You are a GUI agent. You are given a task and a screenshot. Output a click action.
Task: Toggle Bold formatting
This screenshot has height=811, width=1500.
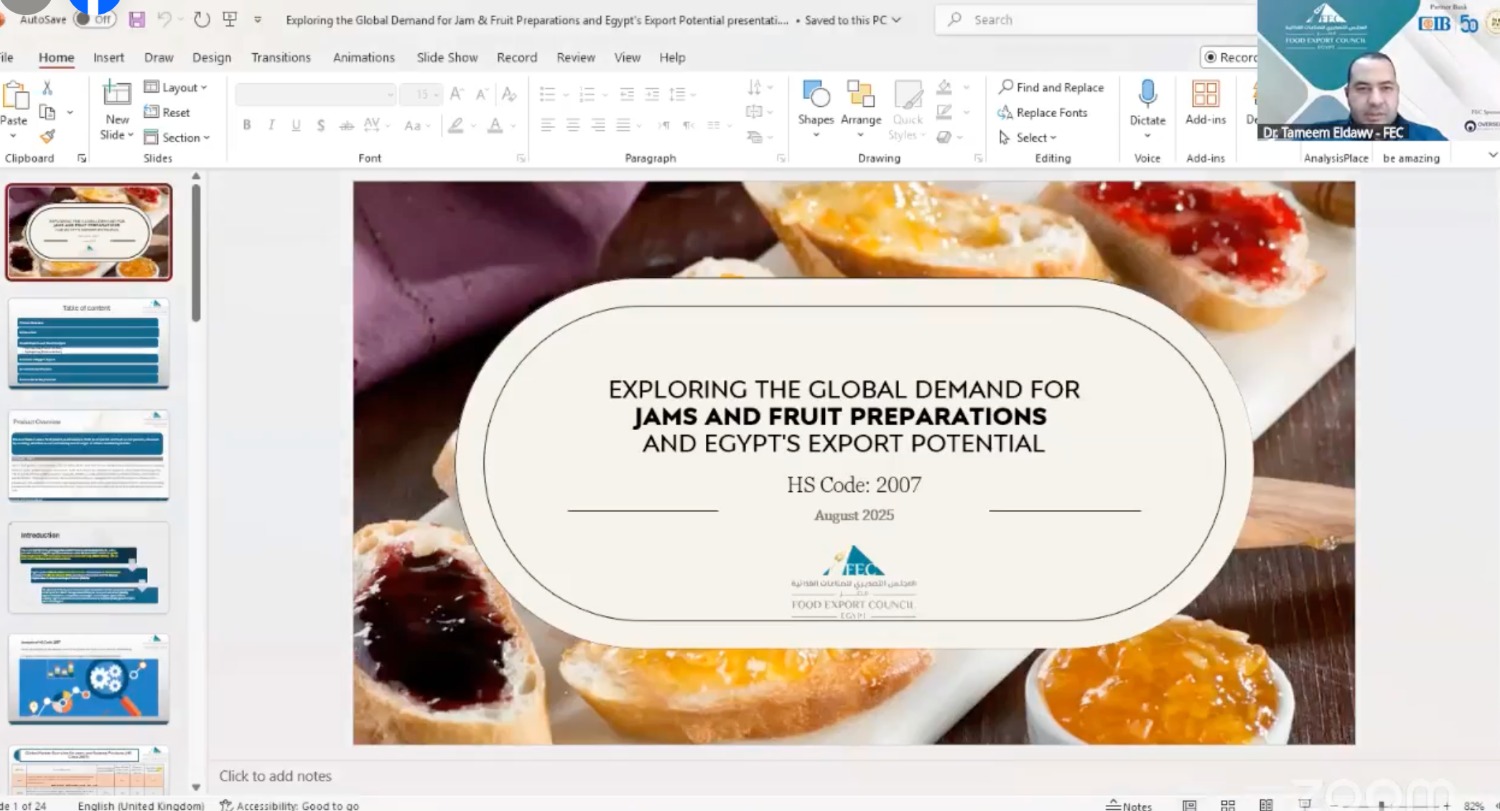246,125
